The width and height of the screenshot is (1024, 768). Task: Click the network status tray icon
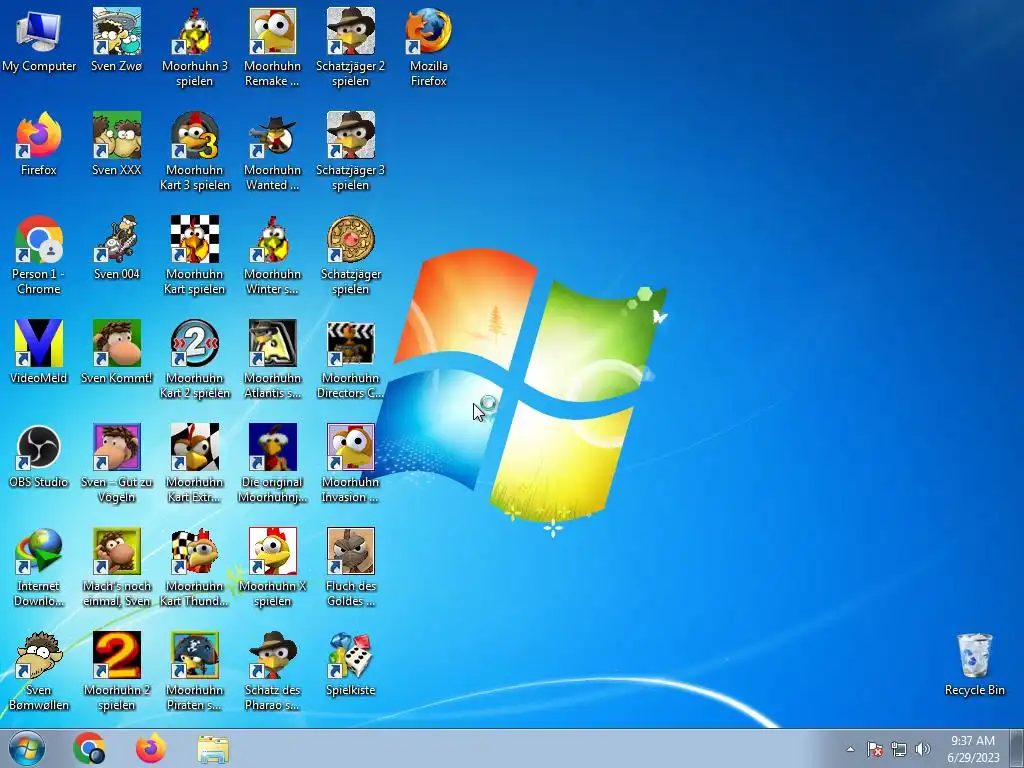tap(899, 749)
